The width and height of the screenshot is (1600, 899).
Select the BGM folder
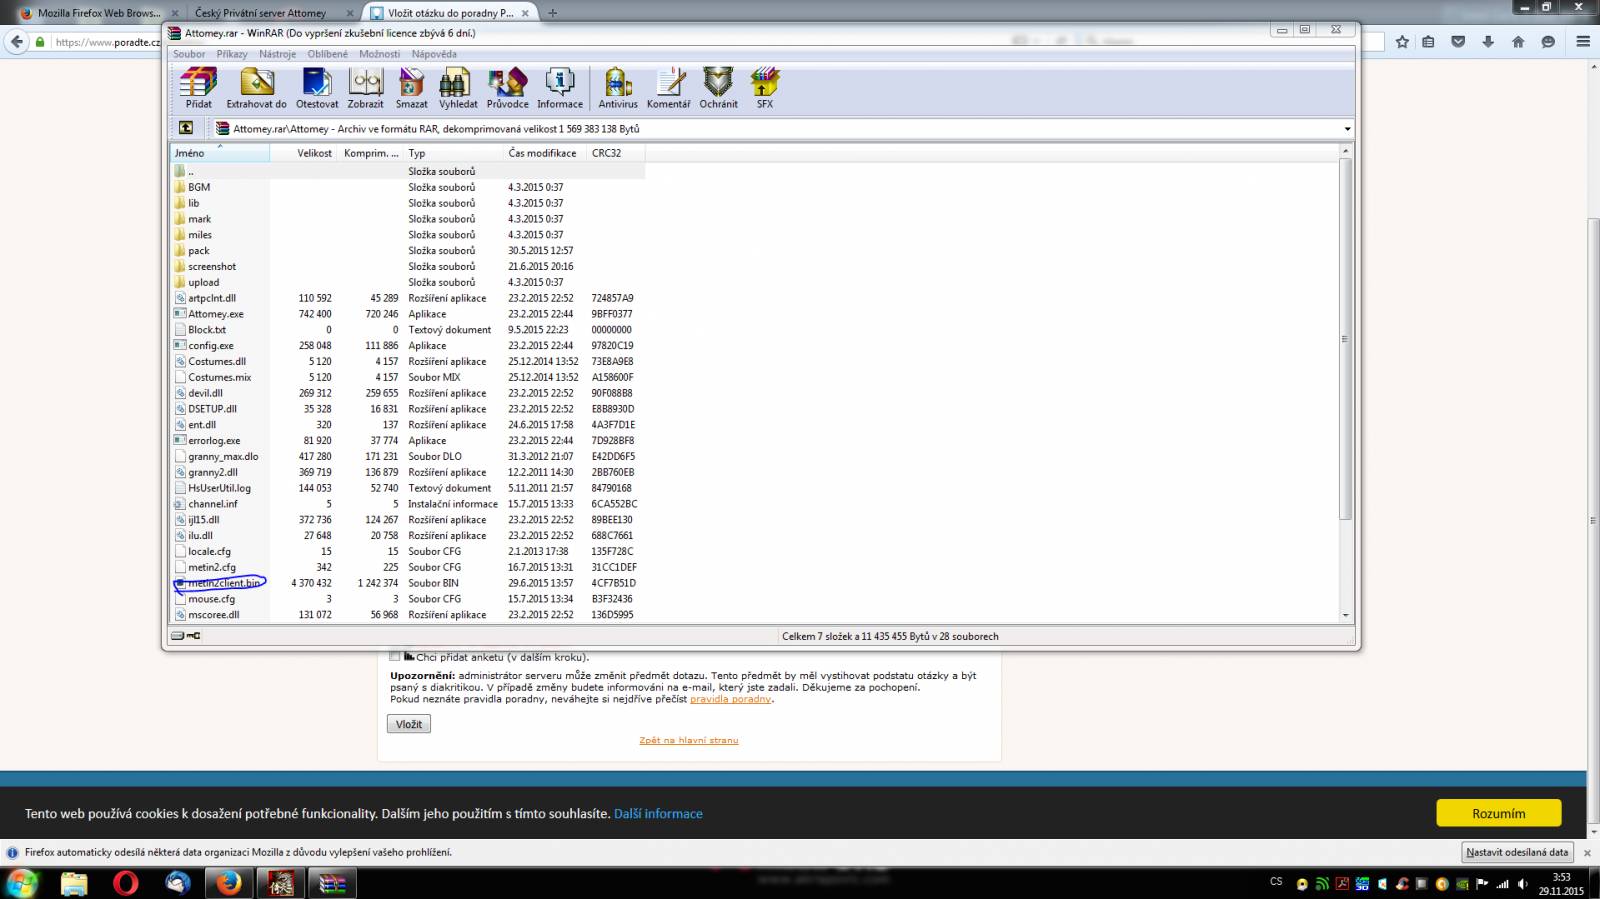pos(199,187)
